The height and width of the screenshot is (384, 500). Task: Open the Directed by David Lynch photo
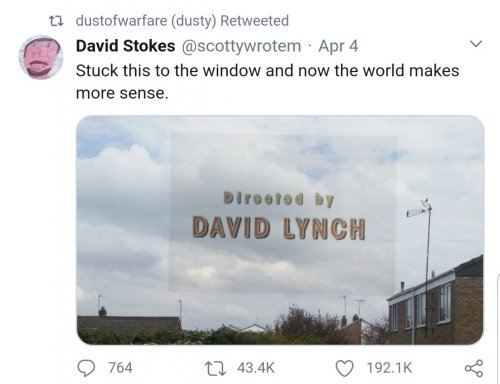[280, 230]
